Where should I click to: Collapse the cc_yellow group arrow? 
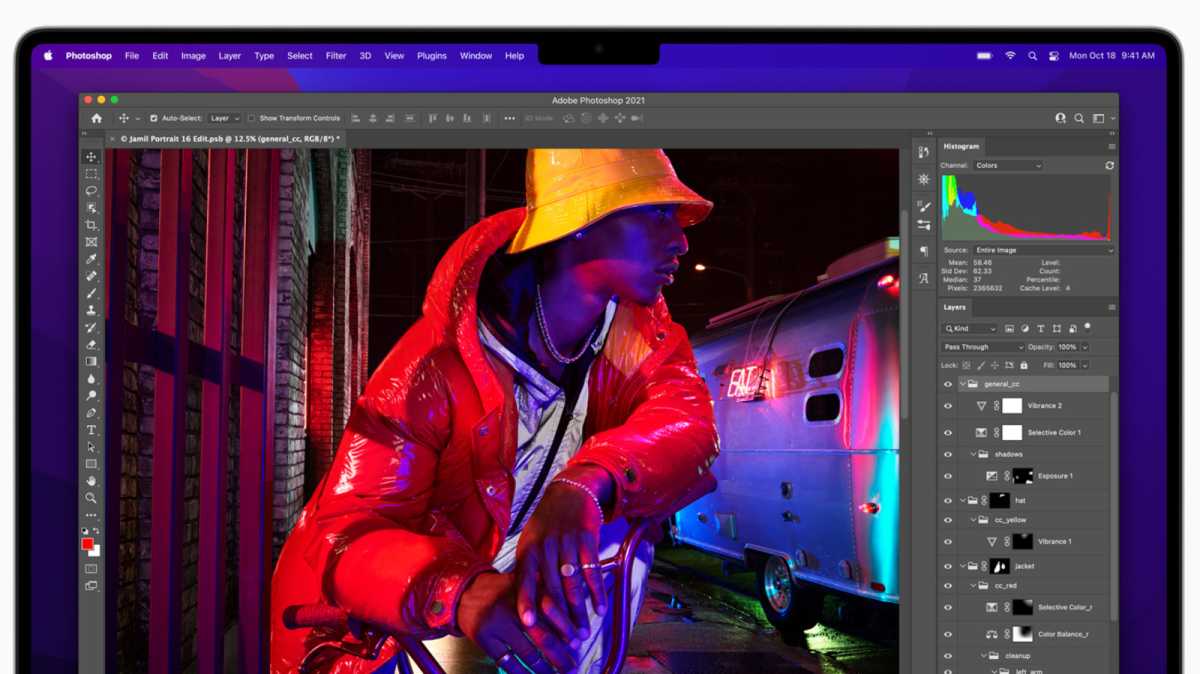point(973,520)
